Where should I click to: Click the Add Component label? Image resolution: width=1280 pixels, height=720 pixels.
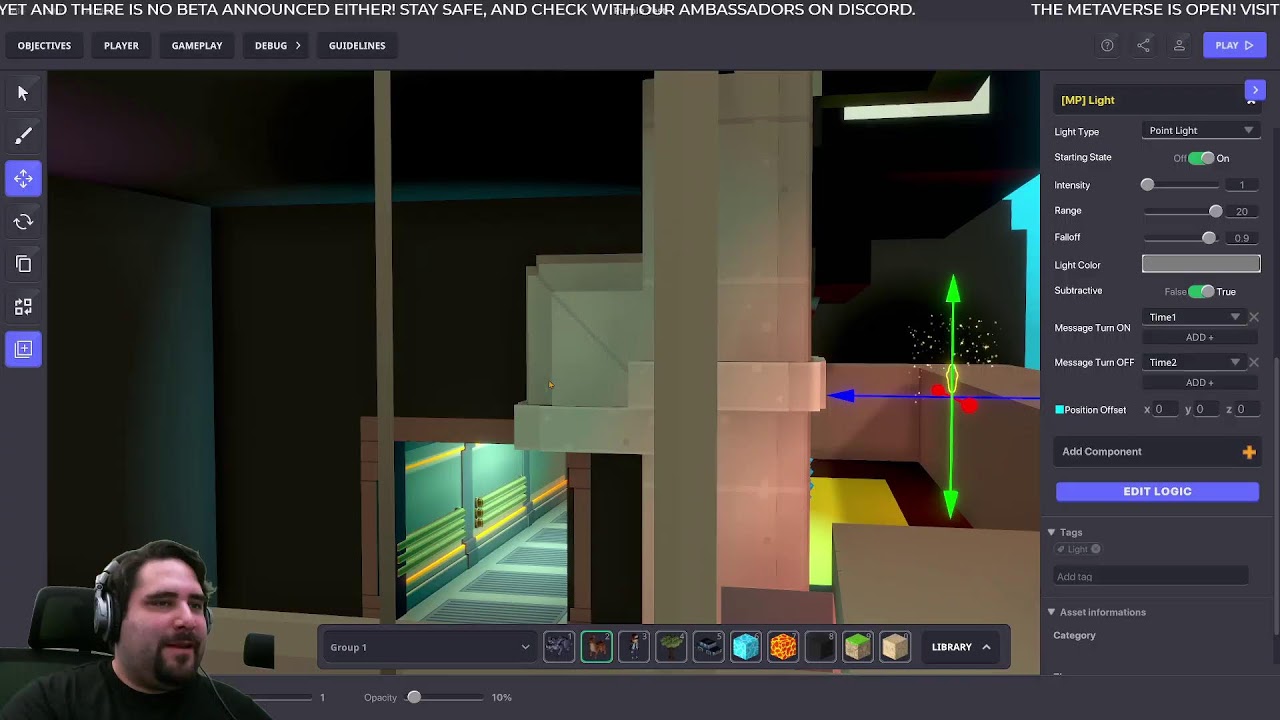pos(1101,452)
